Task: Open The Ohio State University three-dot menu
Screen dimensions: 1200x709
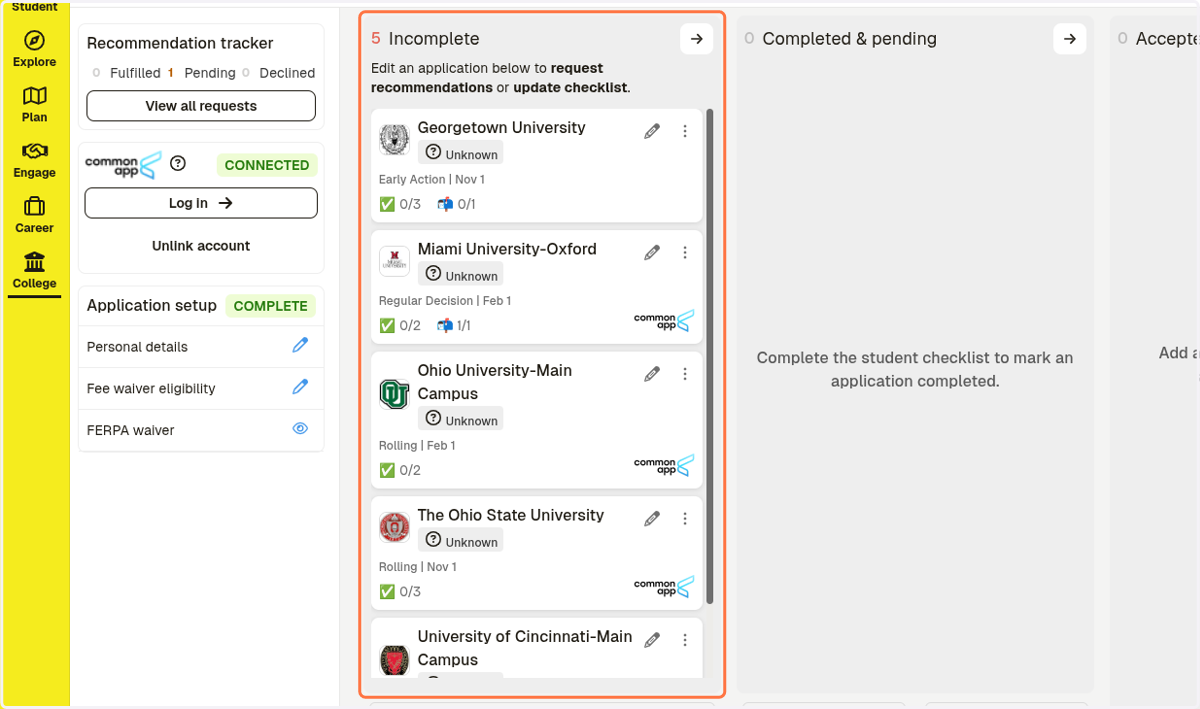Action: click(685, 518)
